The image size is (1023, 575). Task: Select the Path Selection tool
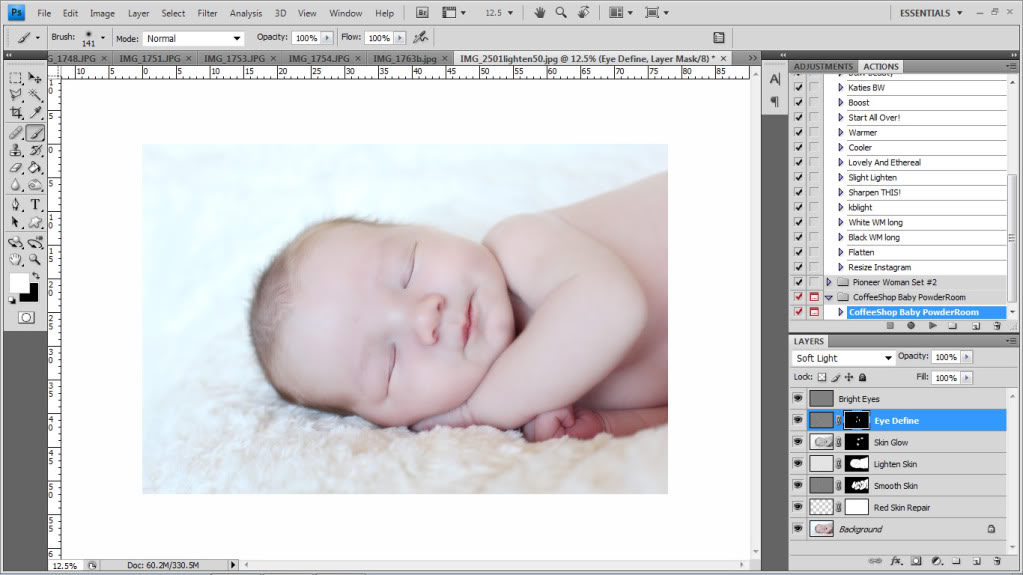point(16,223)
